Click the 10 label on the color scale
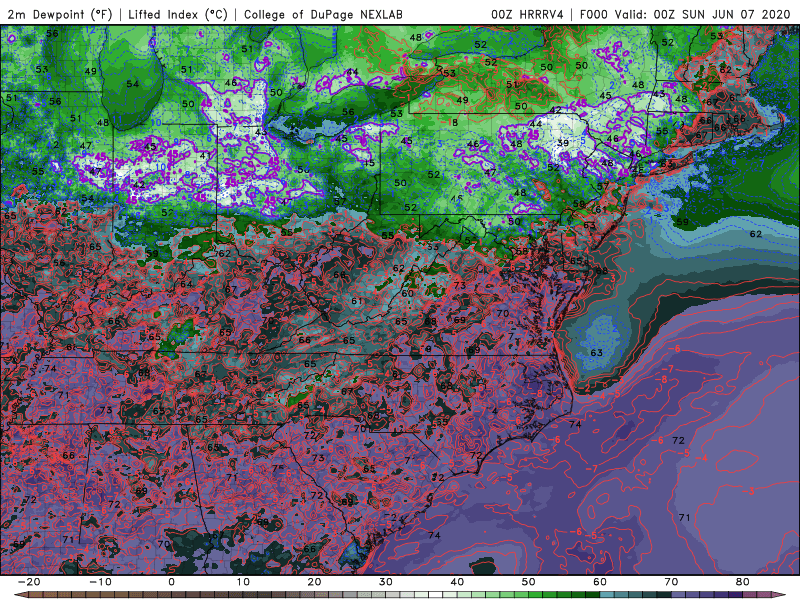This screenshot has height=600, width=800. pyautogui.click(x=243, y=582)
